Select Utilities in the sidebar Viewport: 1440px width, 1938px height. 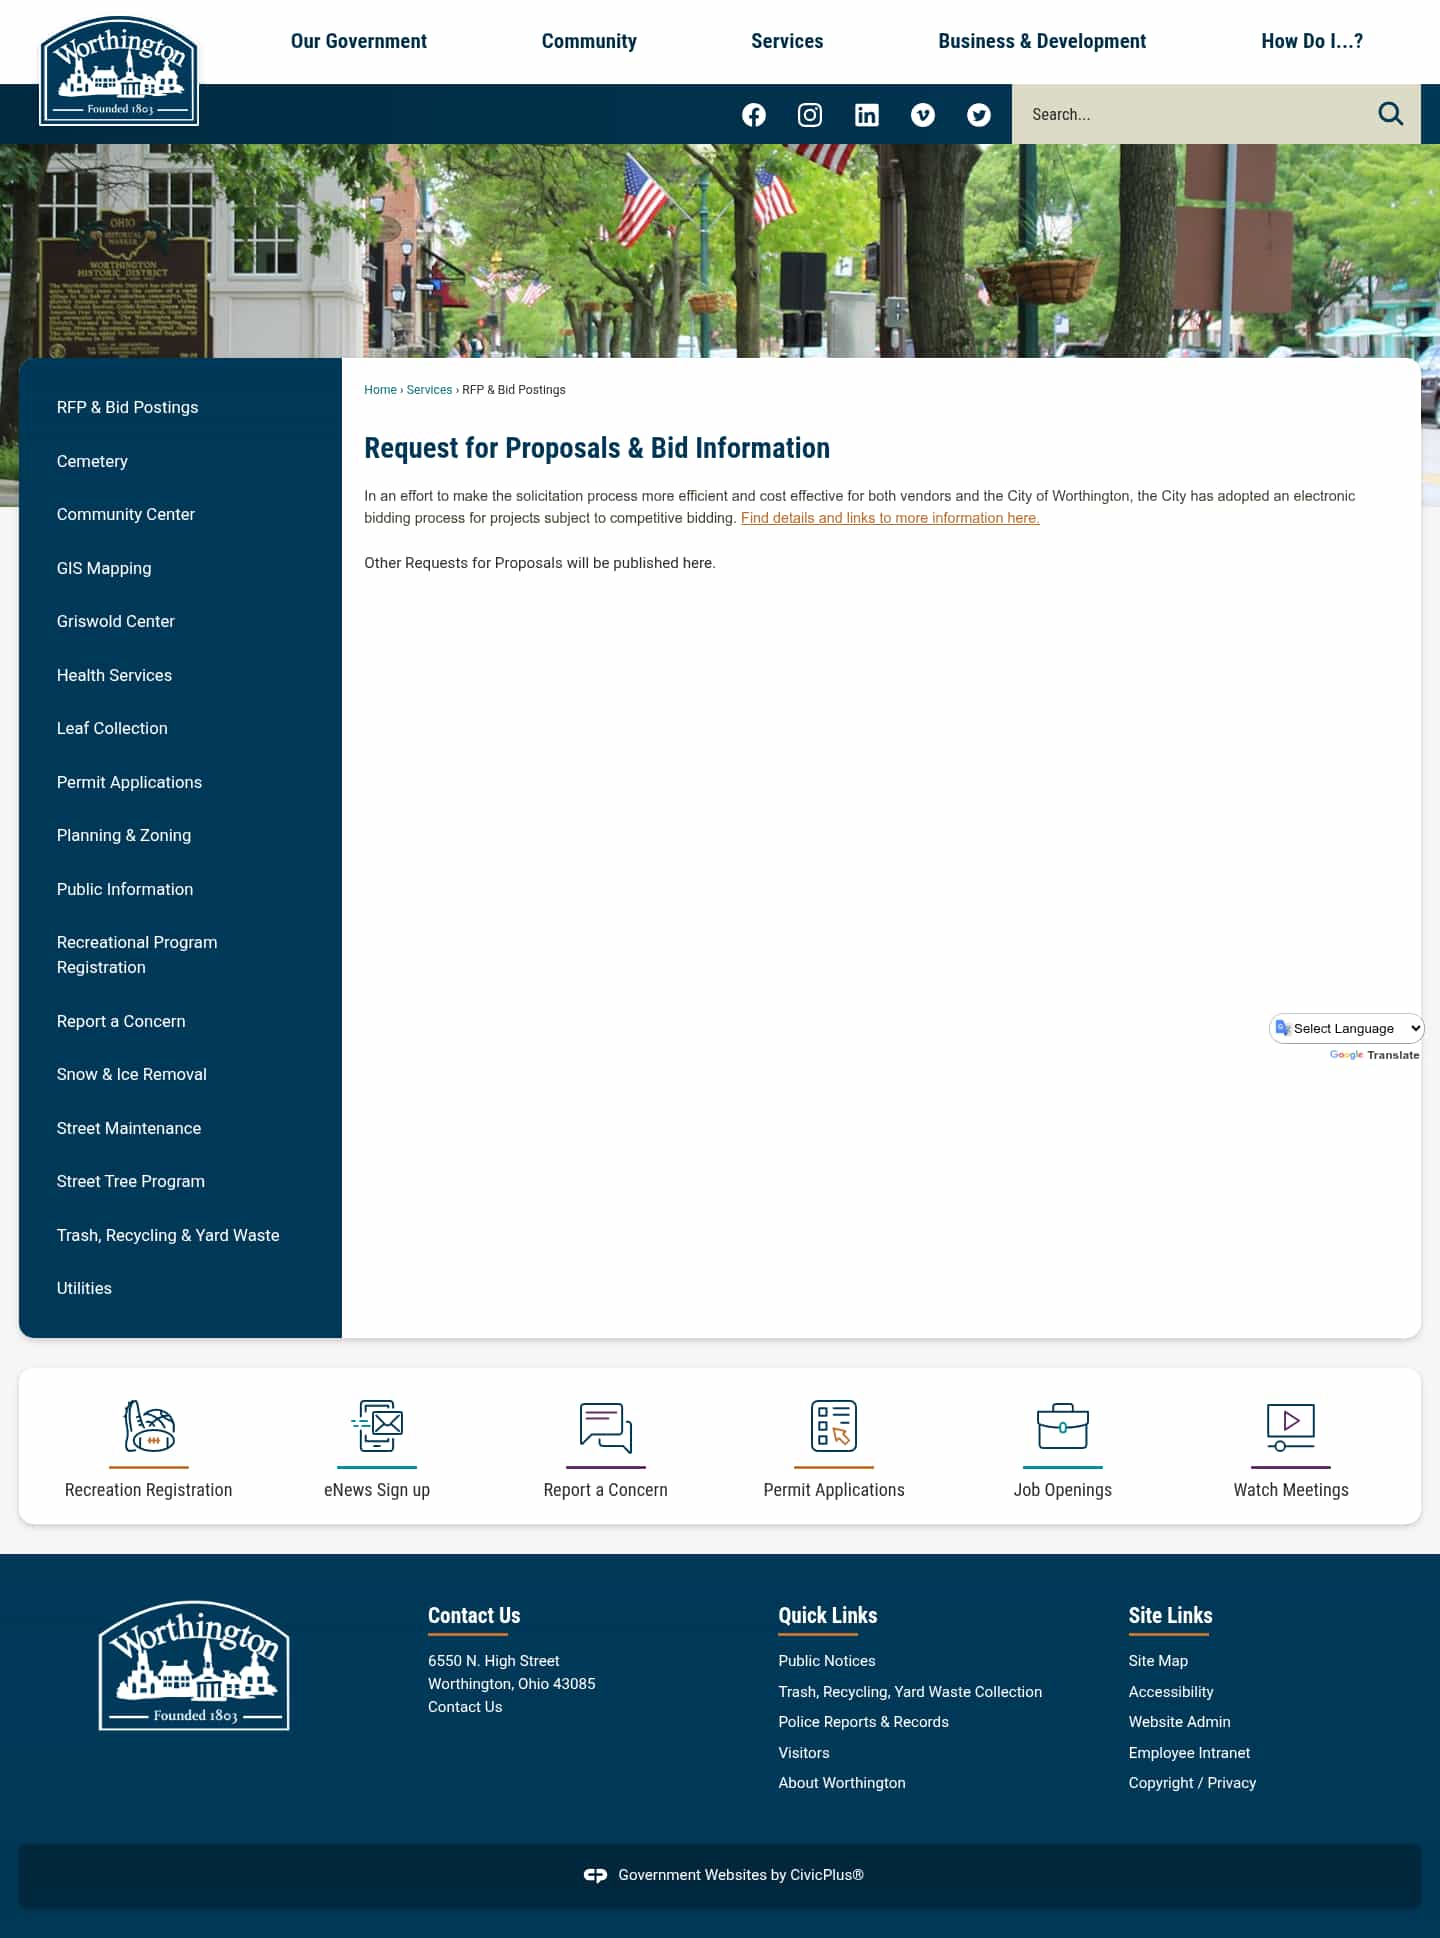[x=84, y=1288]
